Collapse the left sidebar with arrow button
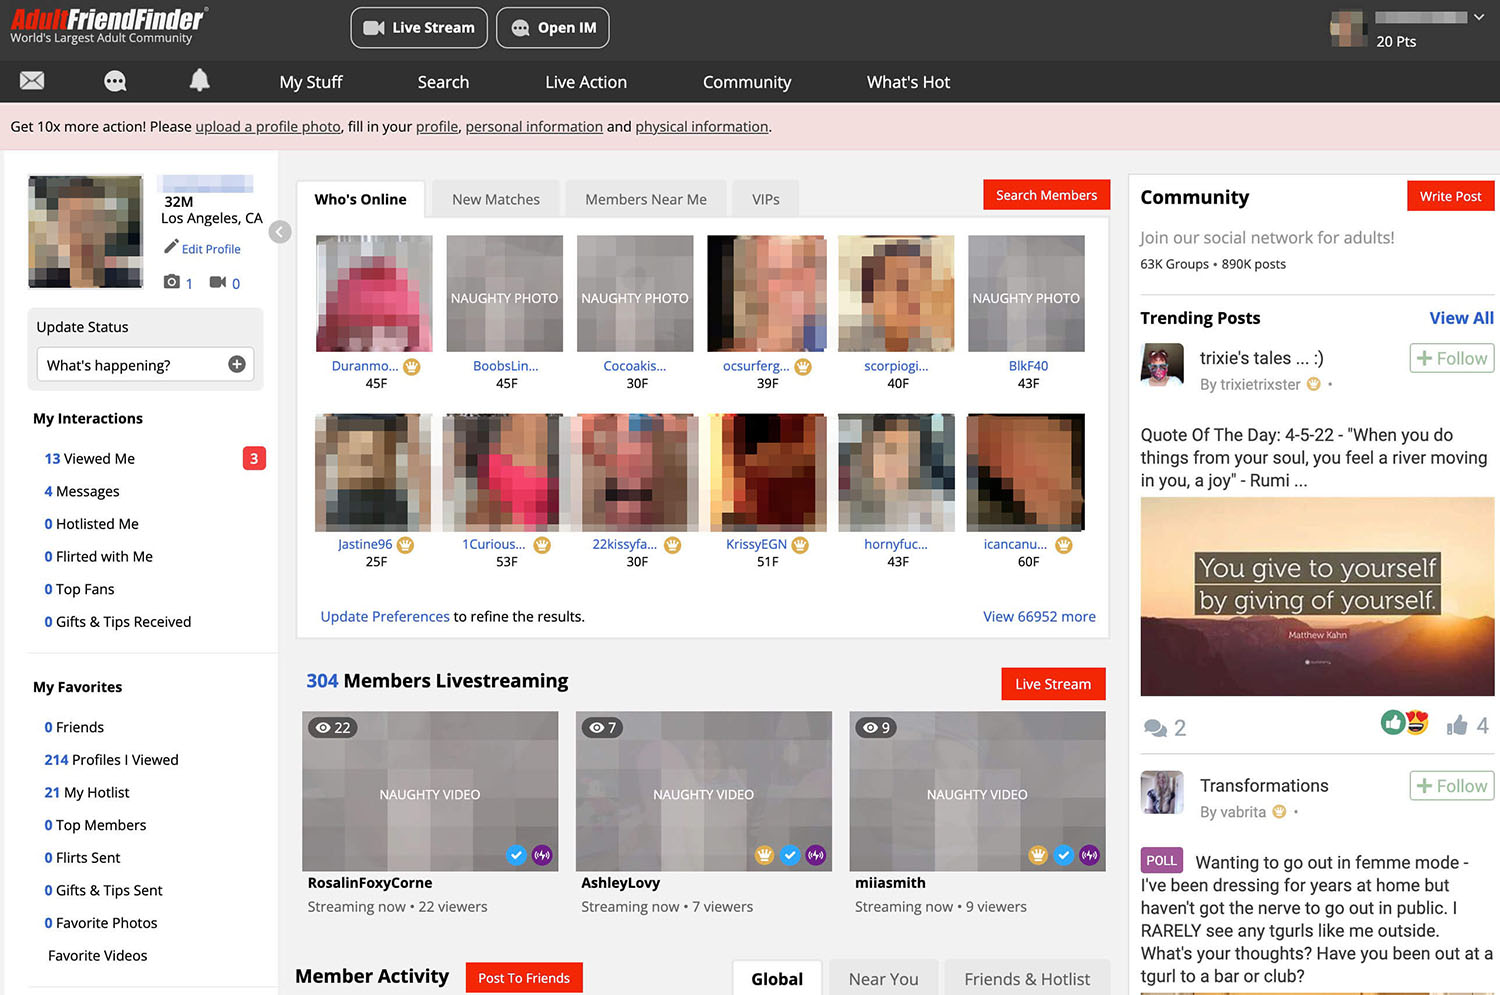 coord(280,232)
